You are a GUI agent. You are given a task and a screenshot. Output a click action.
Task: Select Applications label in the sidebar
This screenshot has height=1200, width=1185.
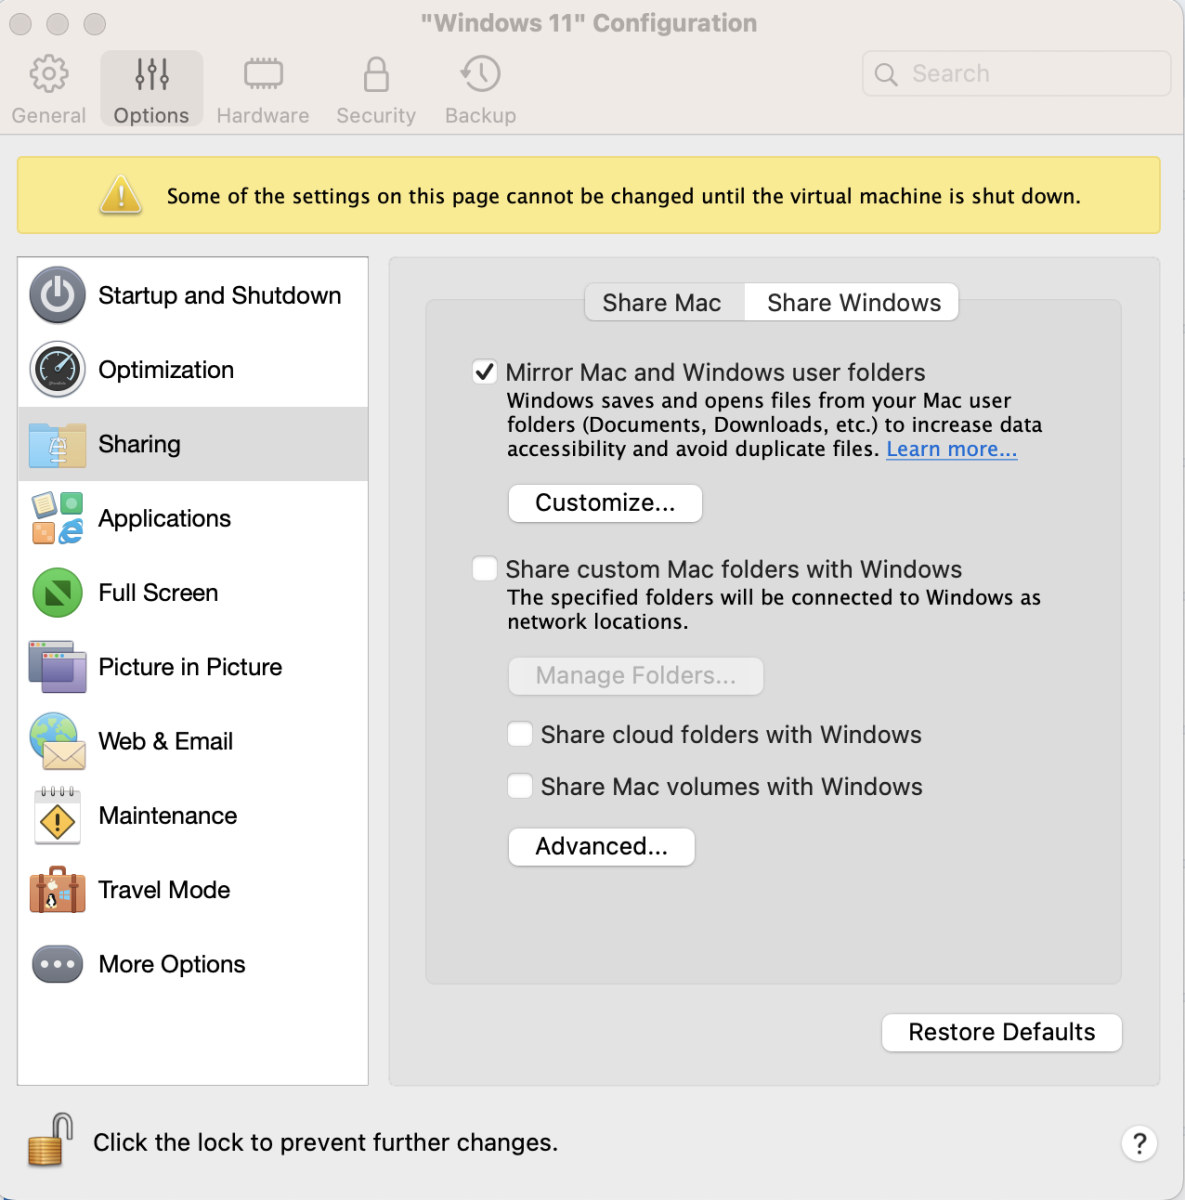165,518
